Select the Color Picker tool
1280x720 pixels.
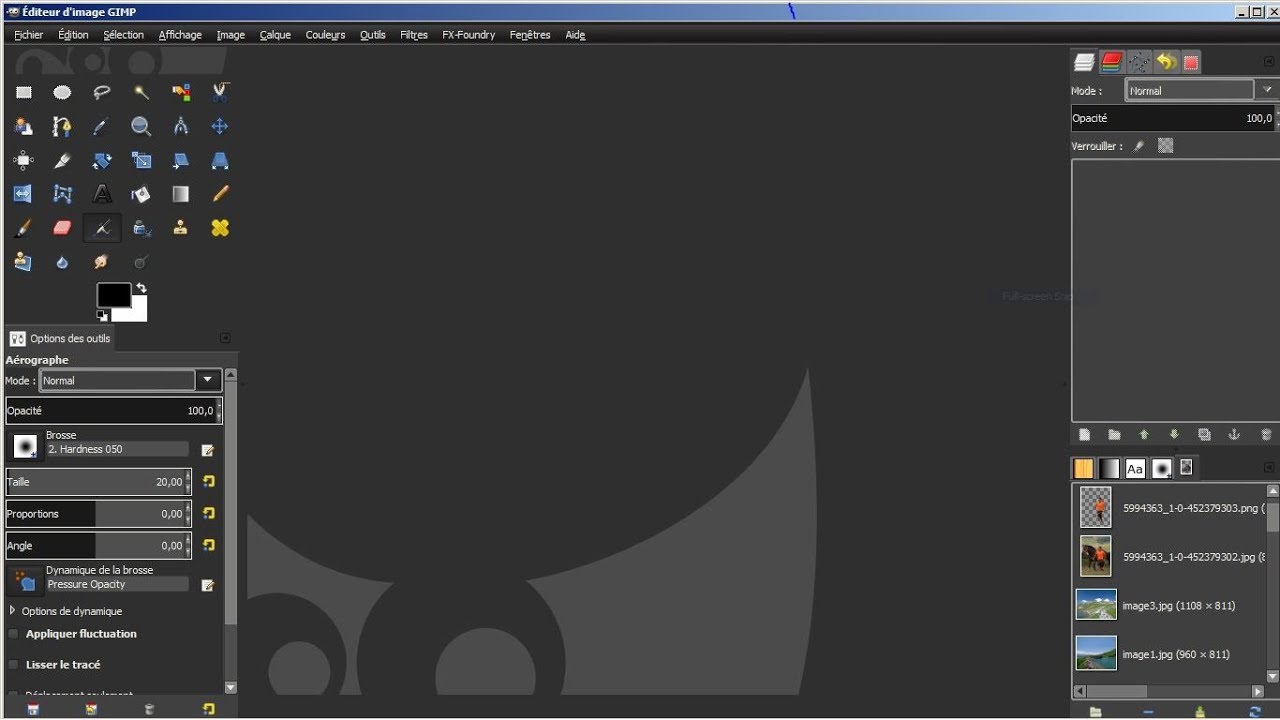pos(101,127)
